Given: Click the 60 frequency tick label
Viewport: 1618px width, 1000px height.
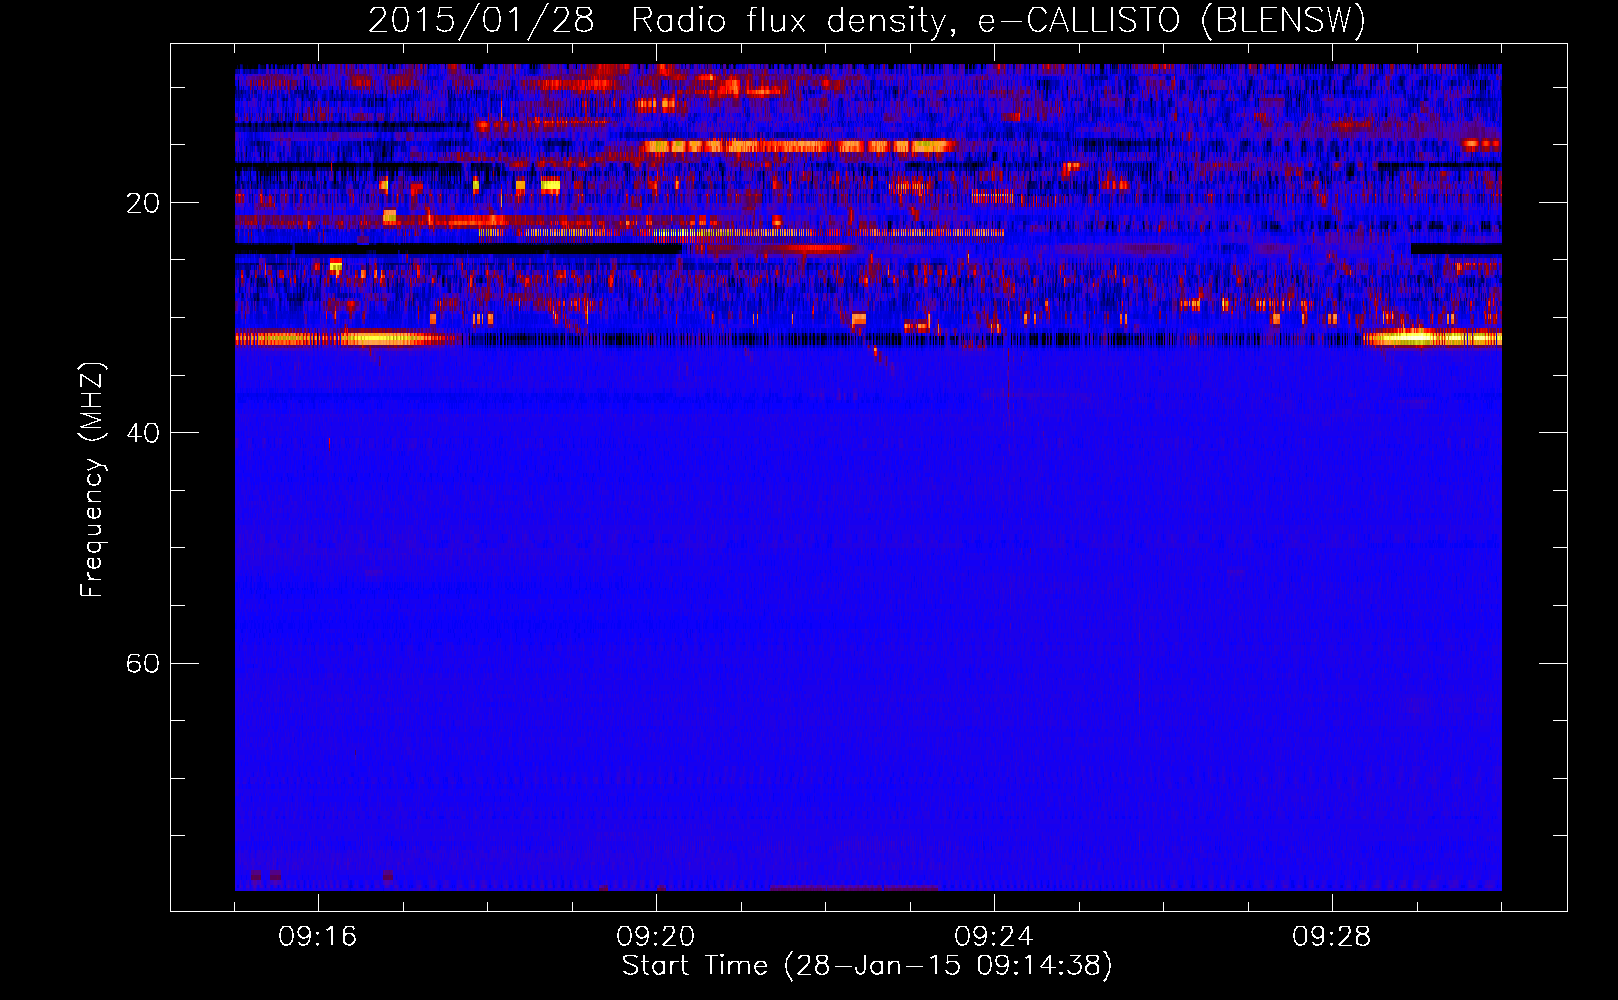Looking at the screenshot, I should 142,664.
